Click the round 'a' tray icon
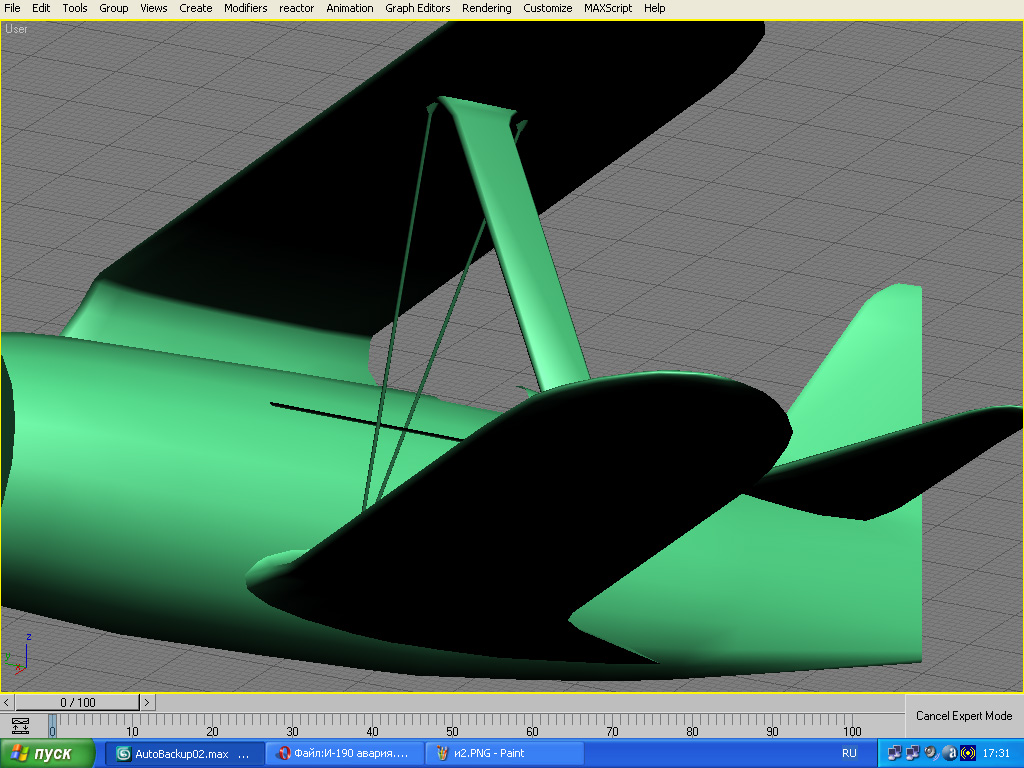 point(950,754)
